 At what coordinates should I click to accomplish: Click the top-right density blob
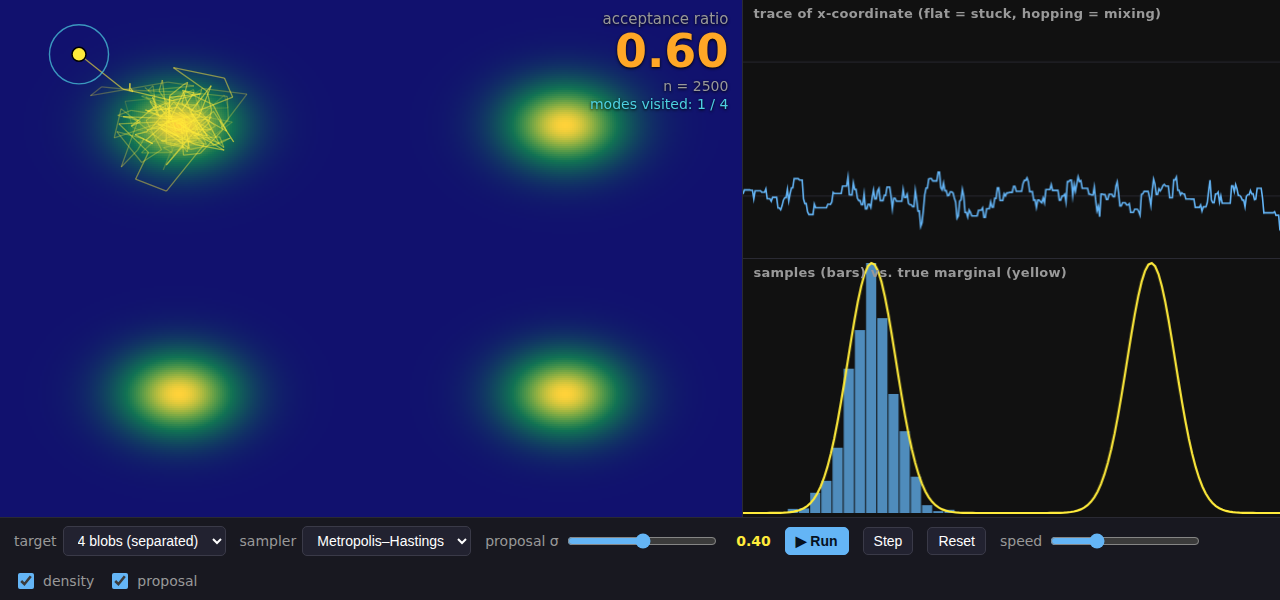coord(563,125)
